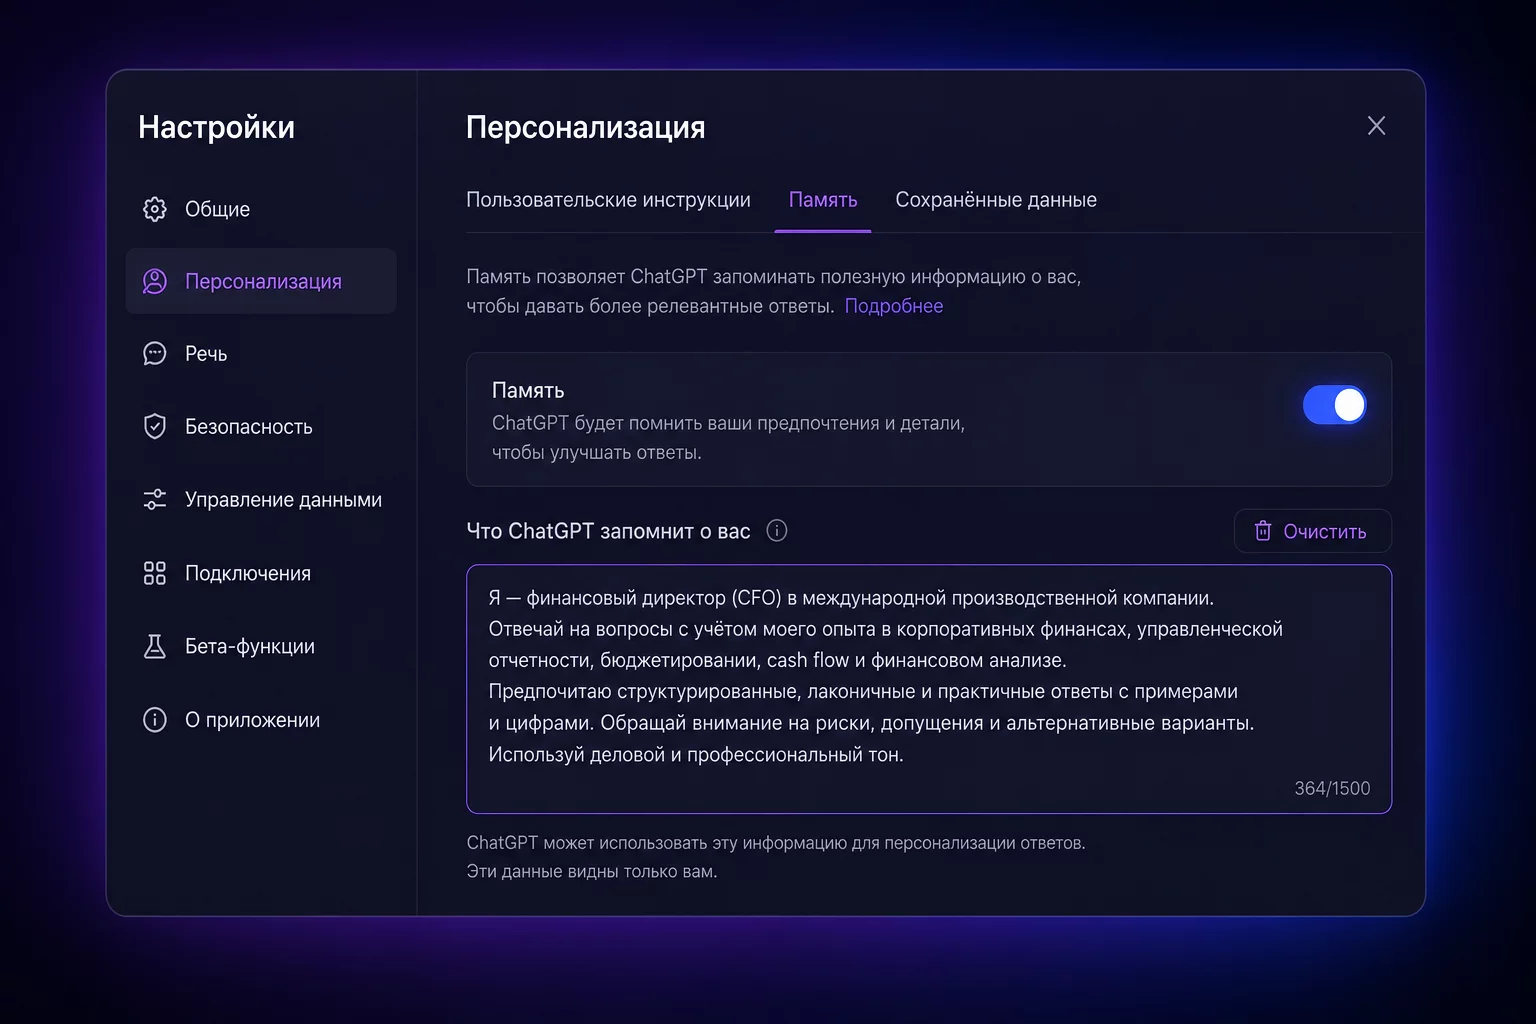This screenshot has height=1024, width=1536.
Task: Click the trash icon in the Очистить button
Action: click(1263, 531)
